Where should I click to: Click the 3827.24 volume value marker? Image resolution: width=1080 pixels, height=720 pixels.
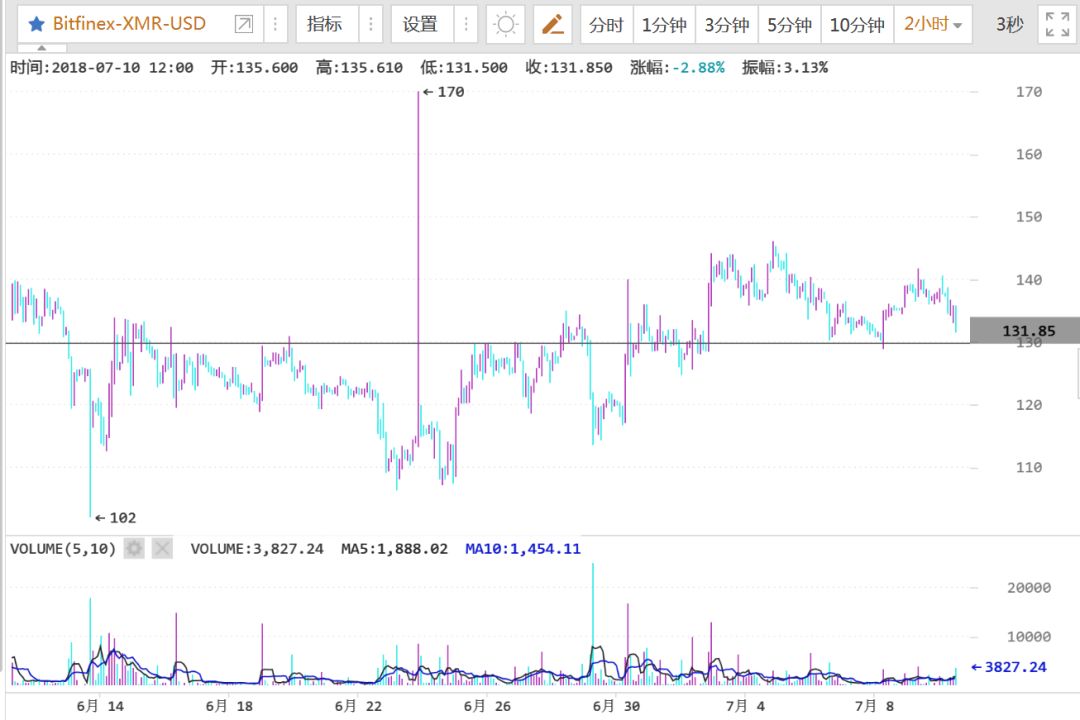tap(1009, 666)
